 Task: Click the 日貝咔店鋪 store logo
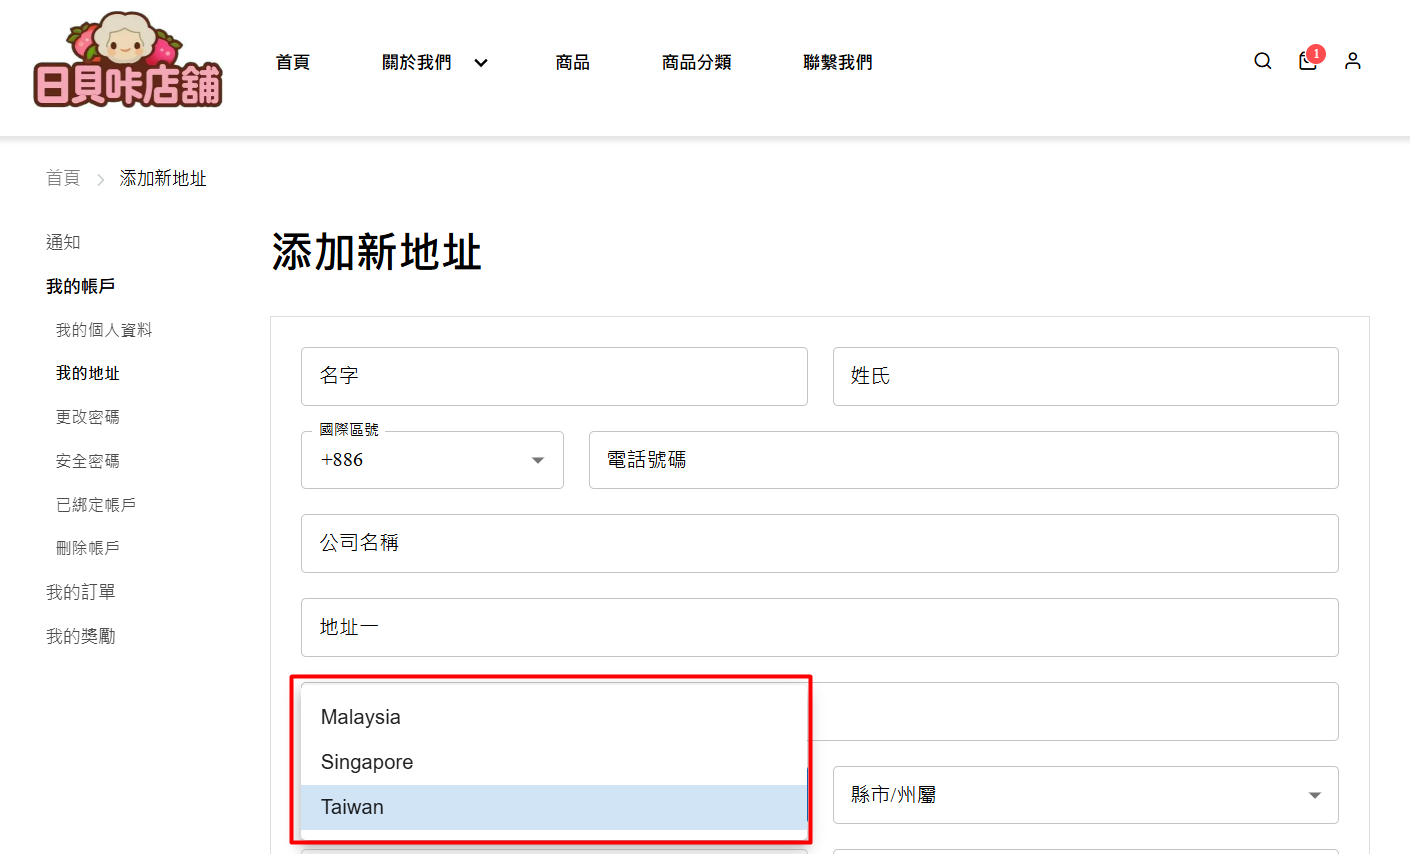point(128,62)
